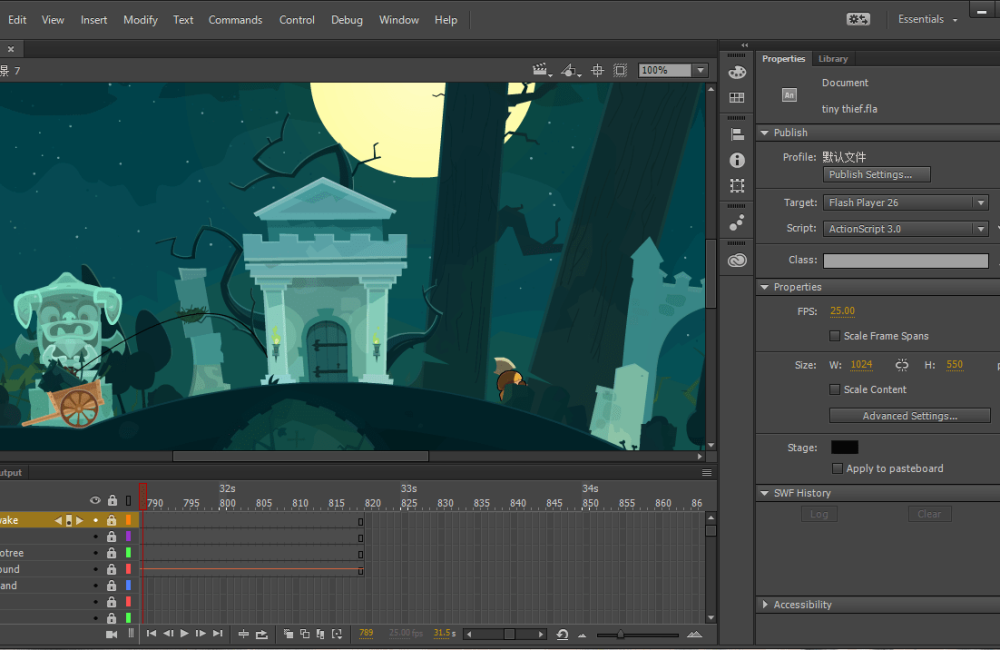Screen dimensions: 1000x650
Task: Open the Color panel palette icon
Action: point(737,72)
